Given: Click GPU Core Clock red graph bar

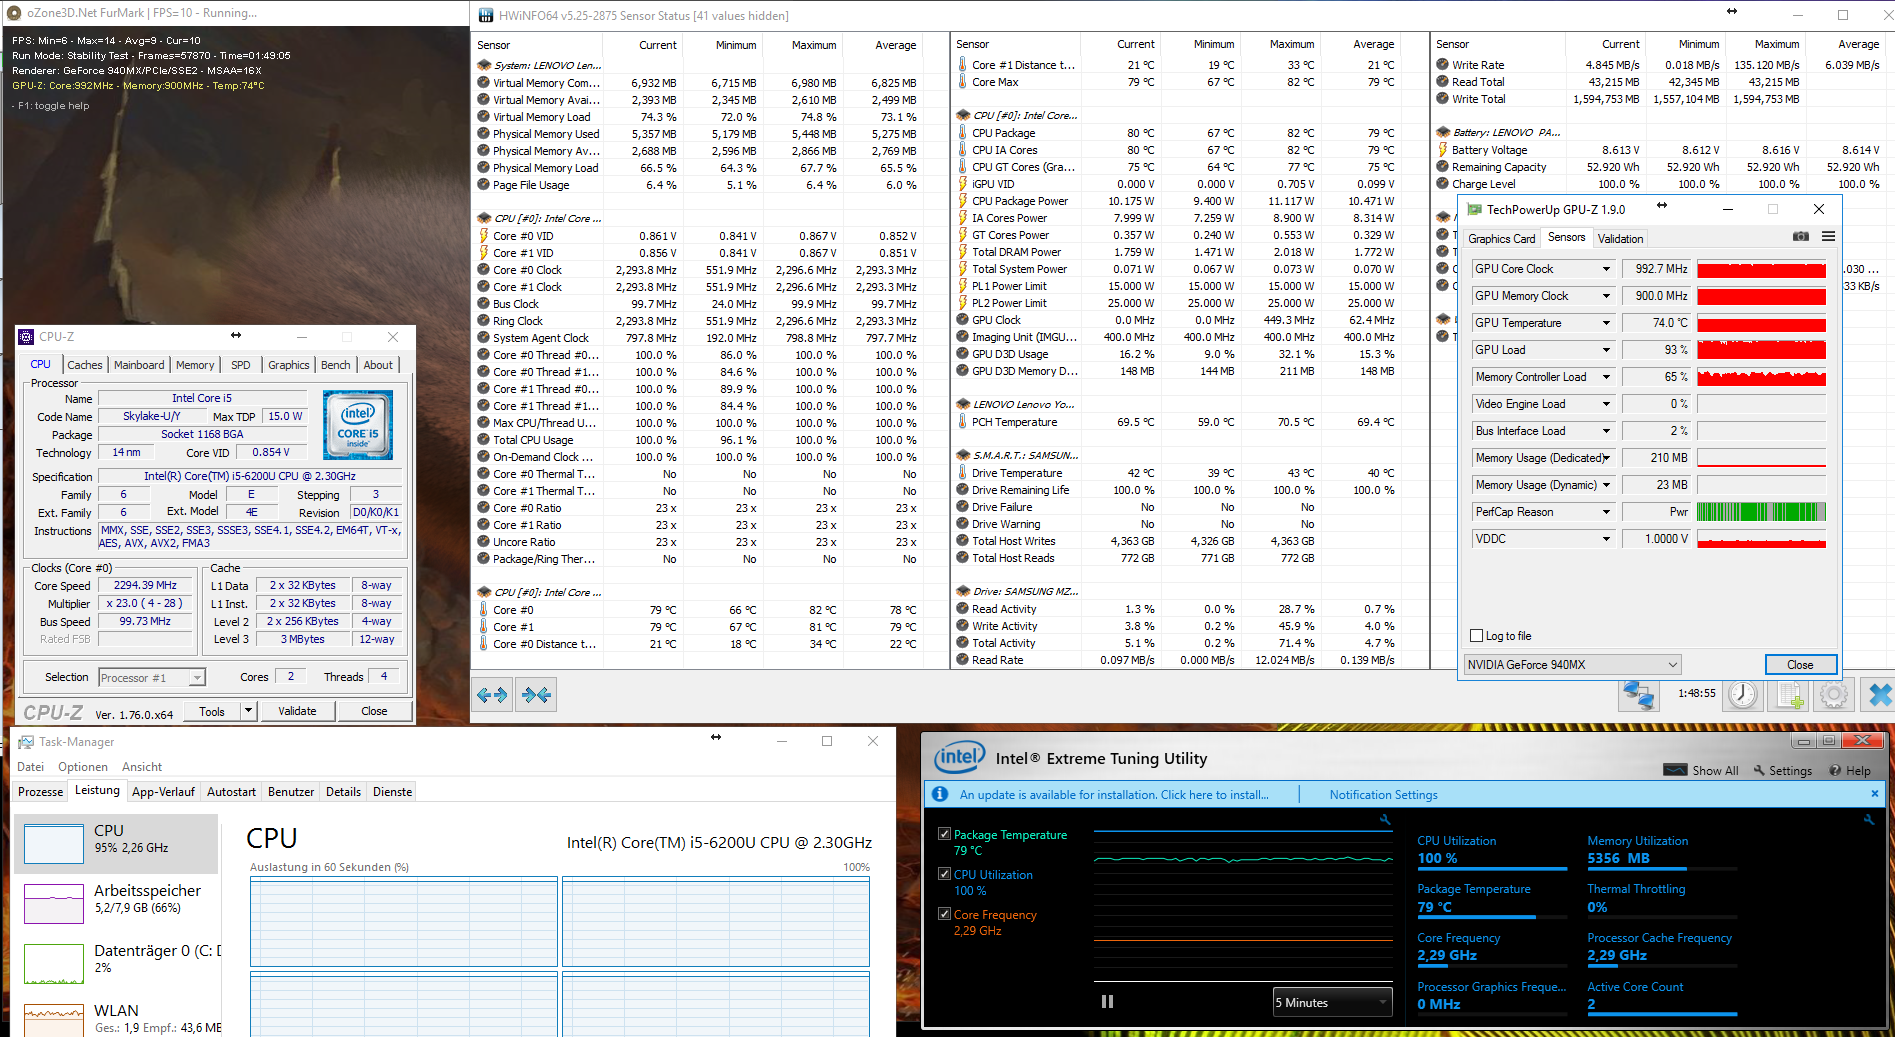Looking at the screenshot, I should point(1761,269).
